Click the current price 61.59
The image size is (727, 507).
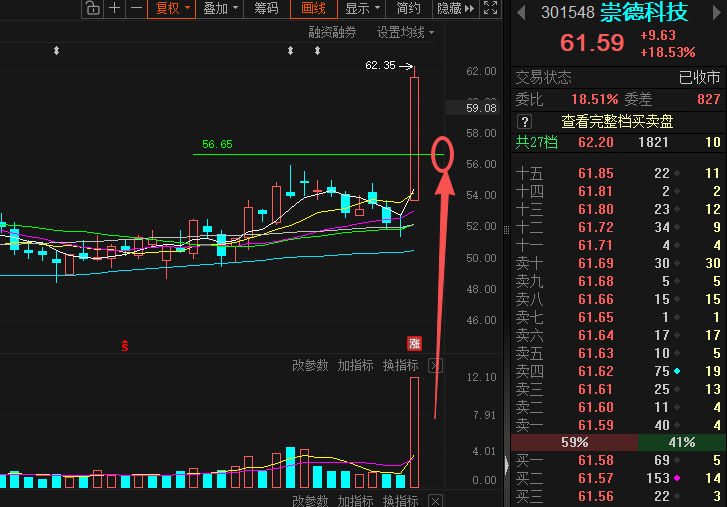pos(592,43)
